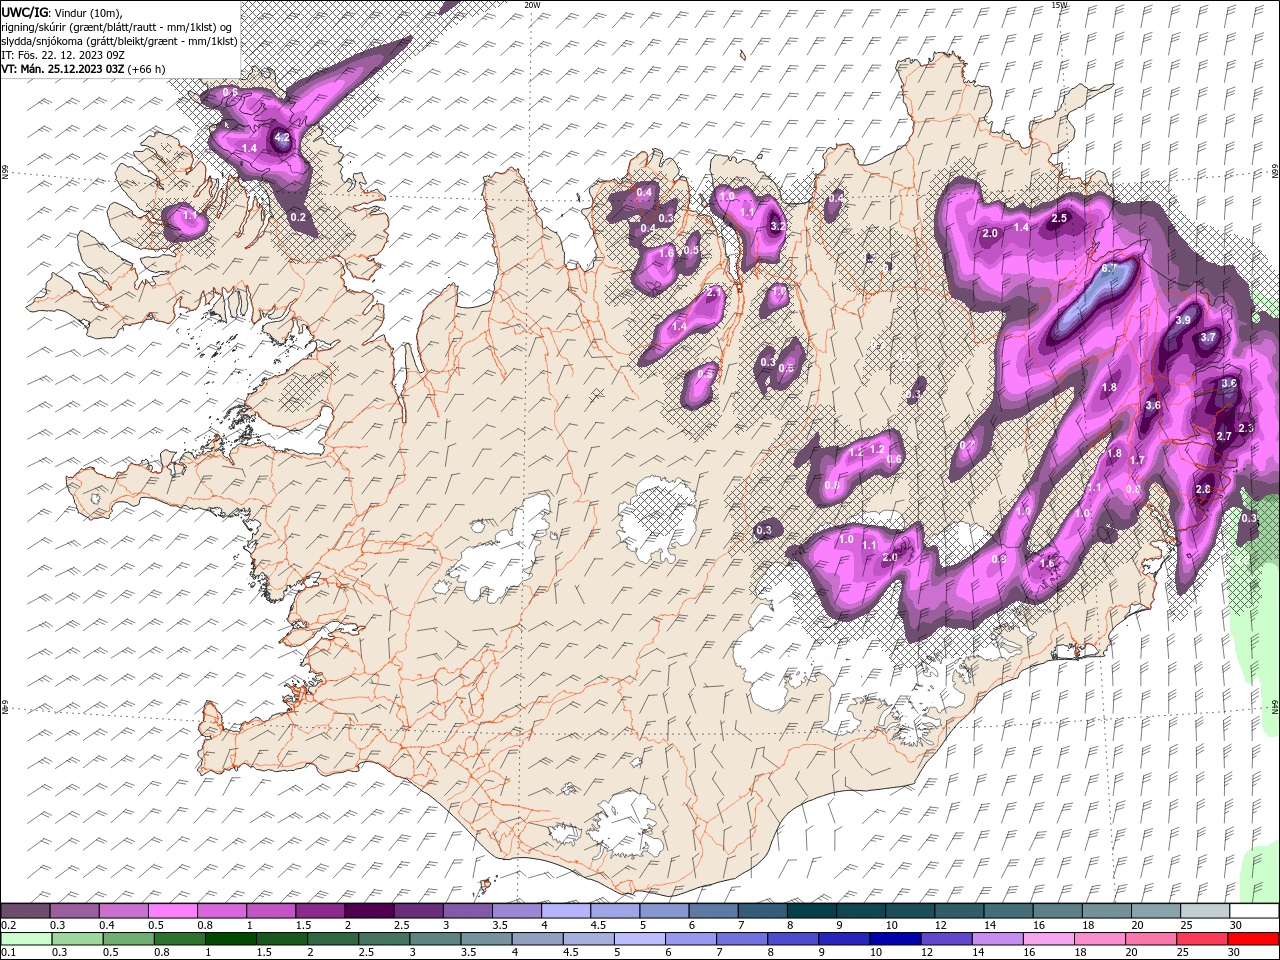The image size is (1280, 960).
Task: Click the 4.5 label in the upper colour scale
Action: click(597, 925)
